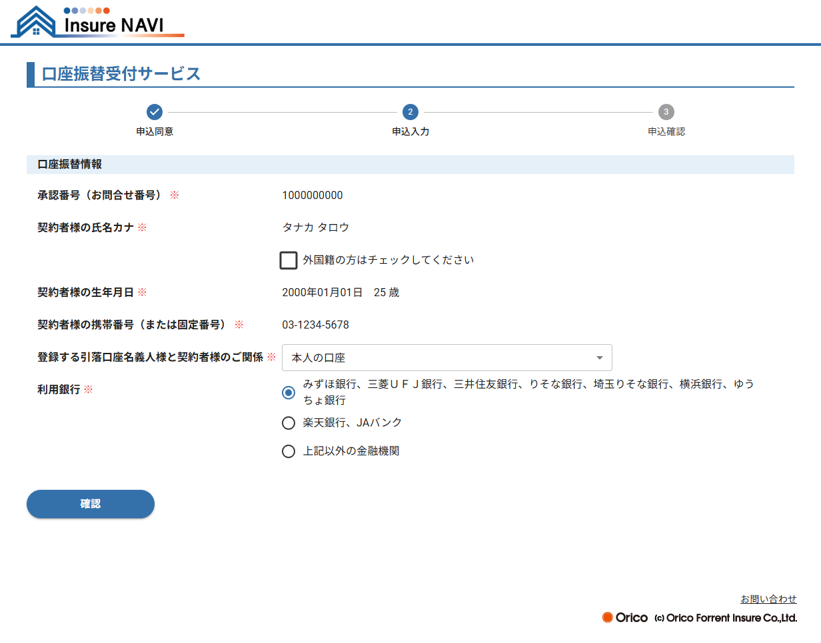821x643 pixels.
Task: Click the orange Orico logo in footer
Action: 625,617
